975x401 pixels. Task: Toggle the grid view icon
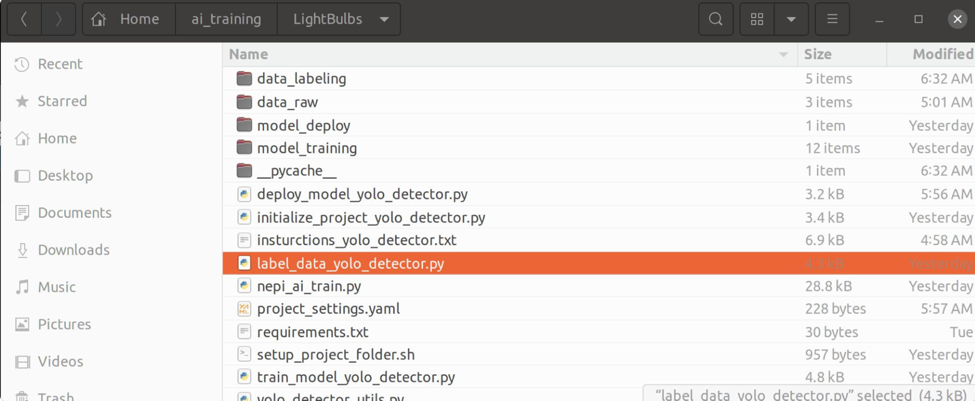click(757, 19)
